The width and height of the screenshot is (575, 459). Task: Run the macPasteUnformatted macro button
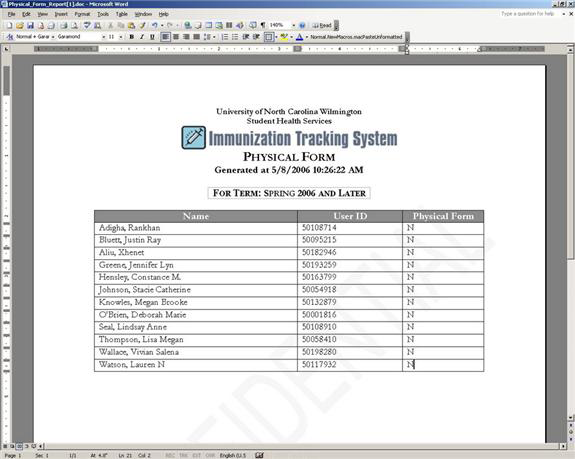click(x=356, y=37)
